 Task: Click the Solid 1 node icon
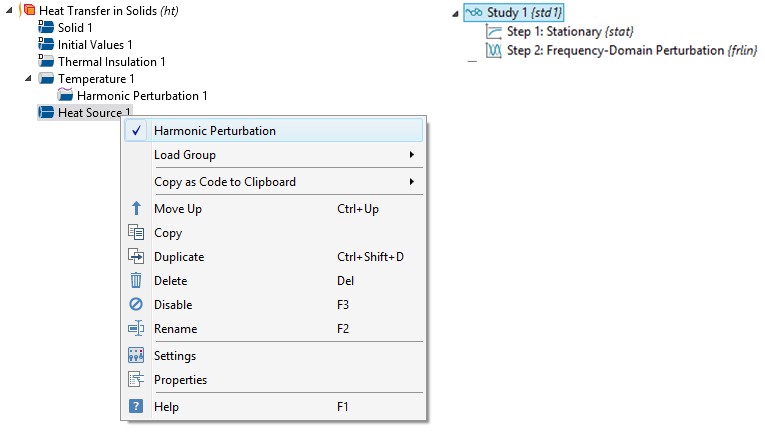(x=46, y=27)
